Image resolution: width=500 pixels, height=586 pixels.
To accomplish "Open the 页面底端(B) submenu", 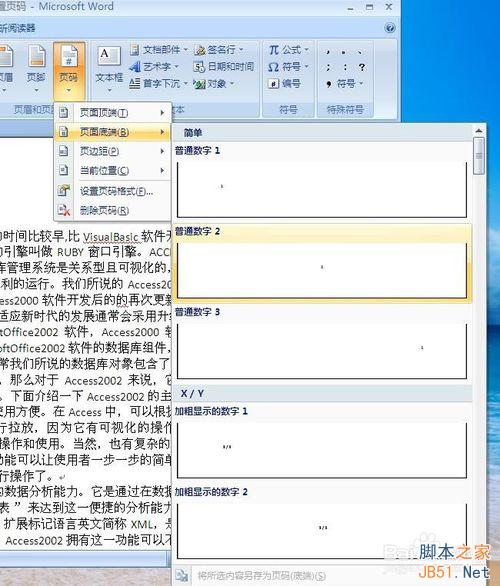I will (x=113, y=132).
